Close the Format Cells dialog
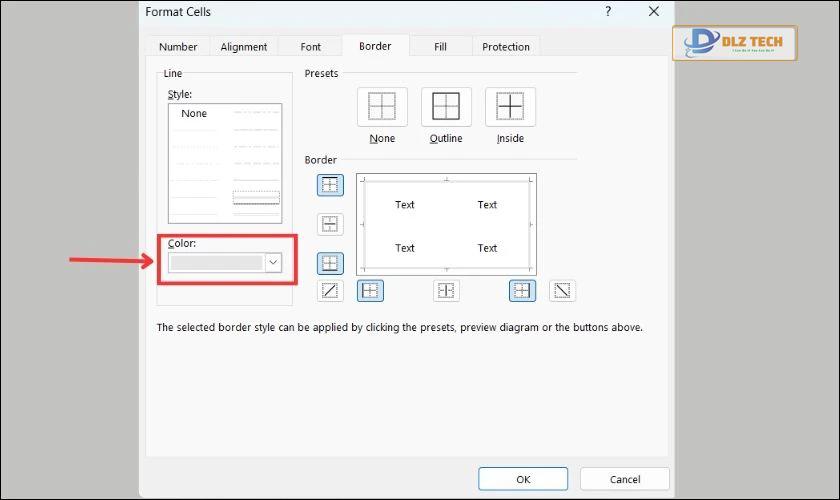840x500 pixels. [654, 11]
